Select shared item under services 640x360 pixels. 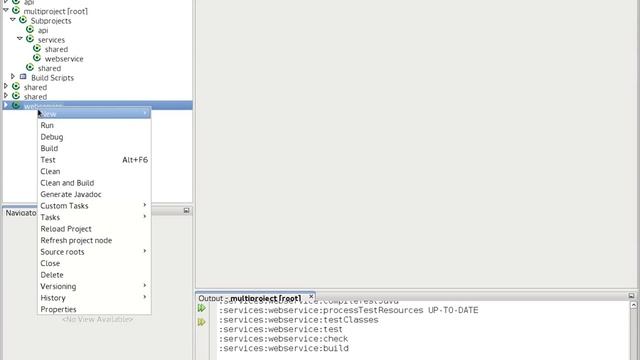click(x=56, y=49)
